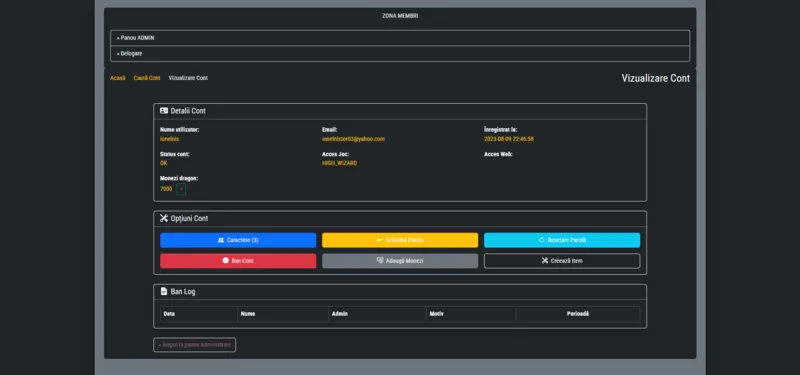Click the HIGH_WIZARD access value

tap(339, 163)
